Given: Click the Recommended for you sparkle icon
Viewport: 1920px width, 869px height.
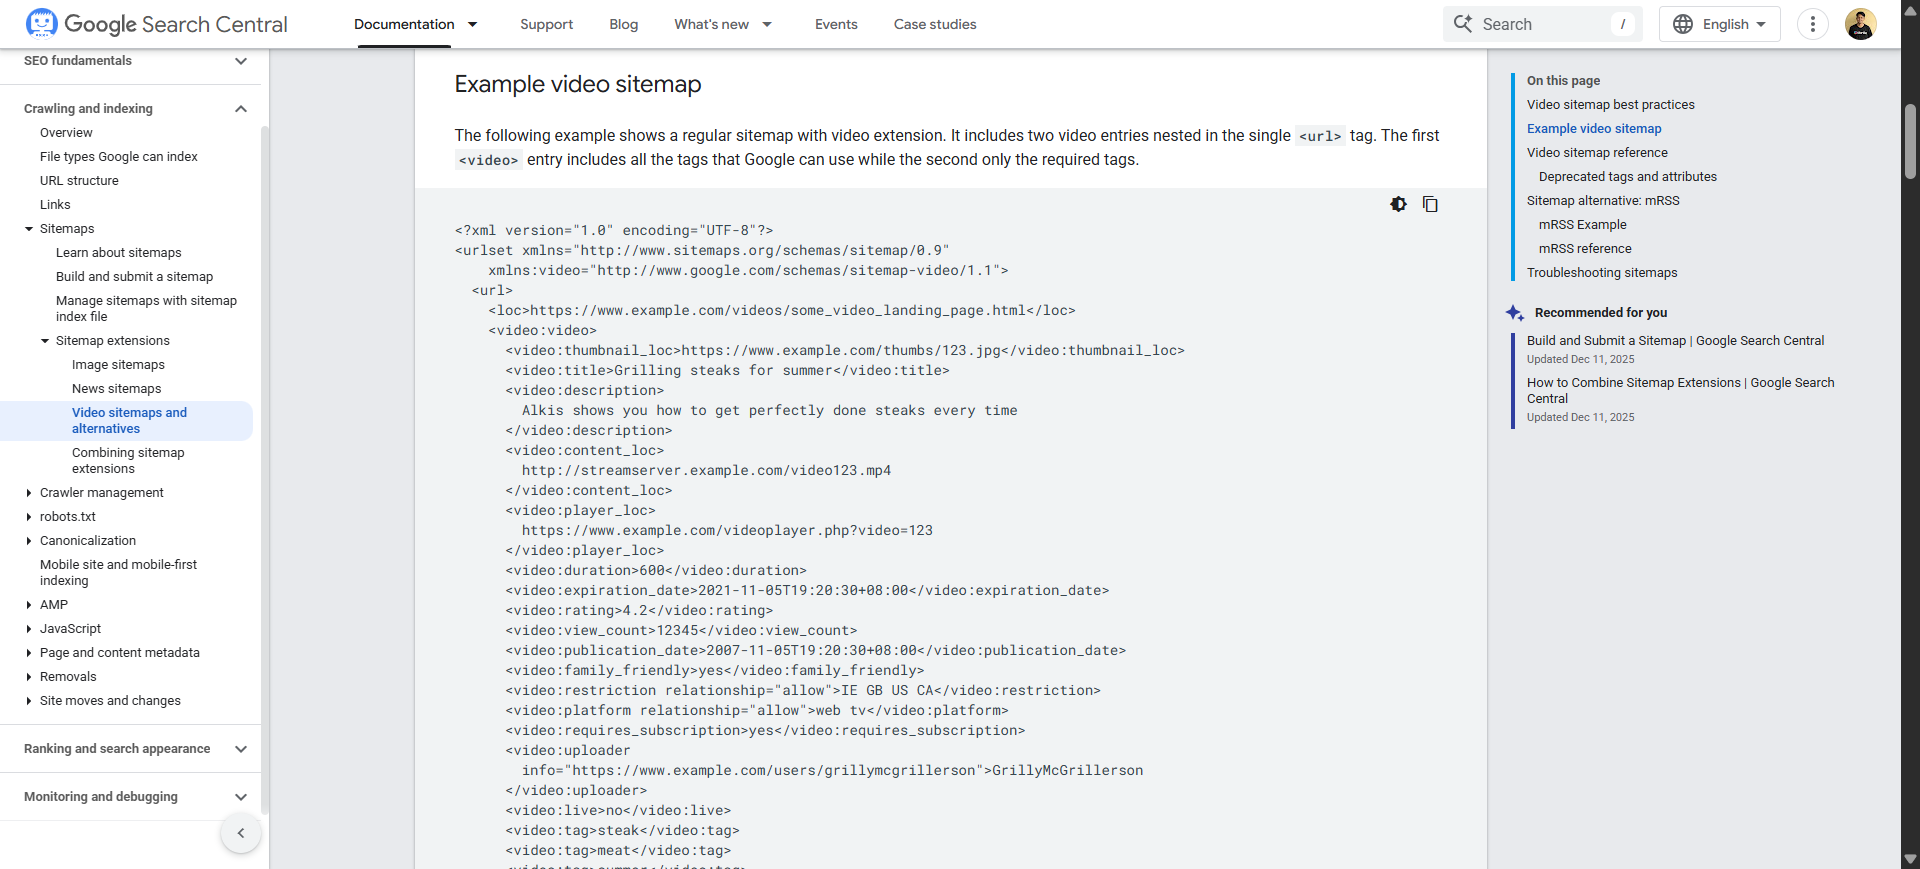Looking at the screenshot, I should click(1514, 313).
